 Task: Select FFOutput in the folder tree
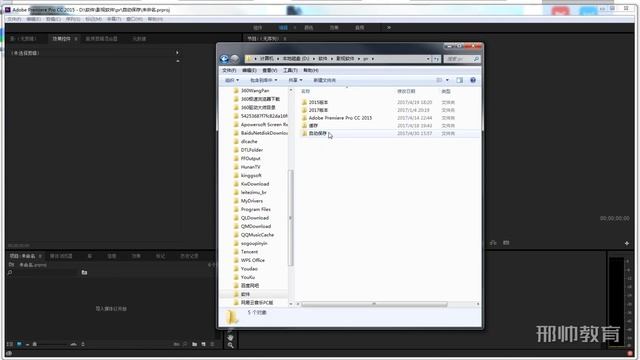[250, 158]
